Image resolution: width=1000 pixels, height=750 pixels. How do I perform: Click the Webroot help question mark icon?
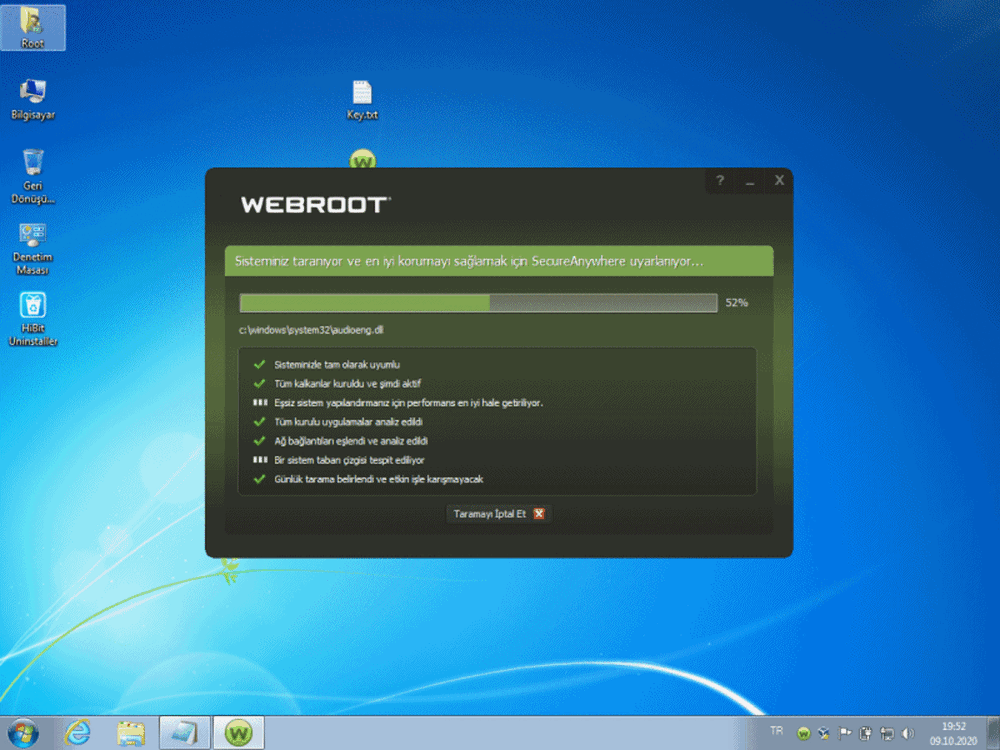[719, 181]
